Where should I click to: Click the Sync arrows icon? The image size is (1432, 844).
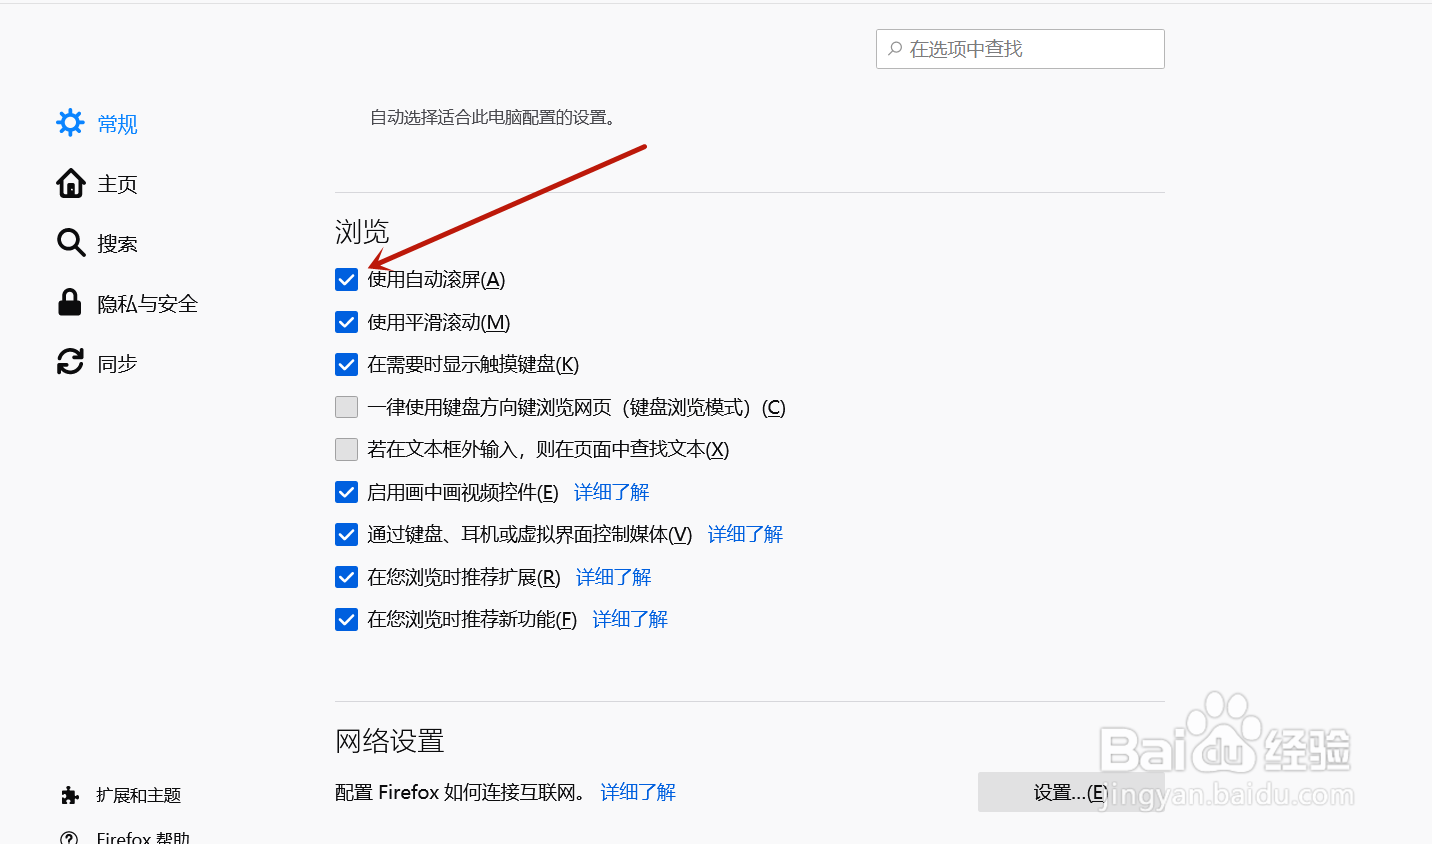[x=70, y=362]
